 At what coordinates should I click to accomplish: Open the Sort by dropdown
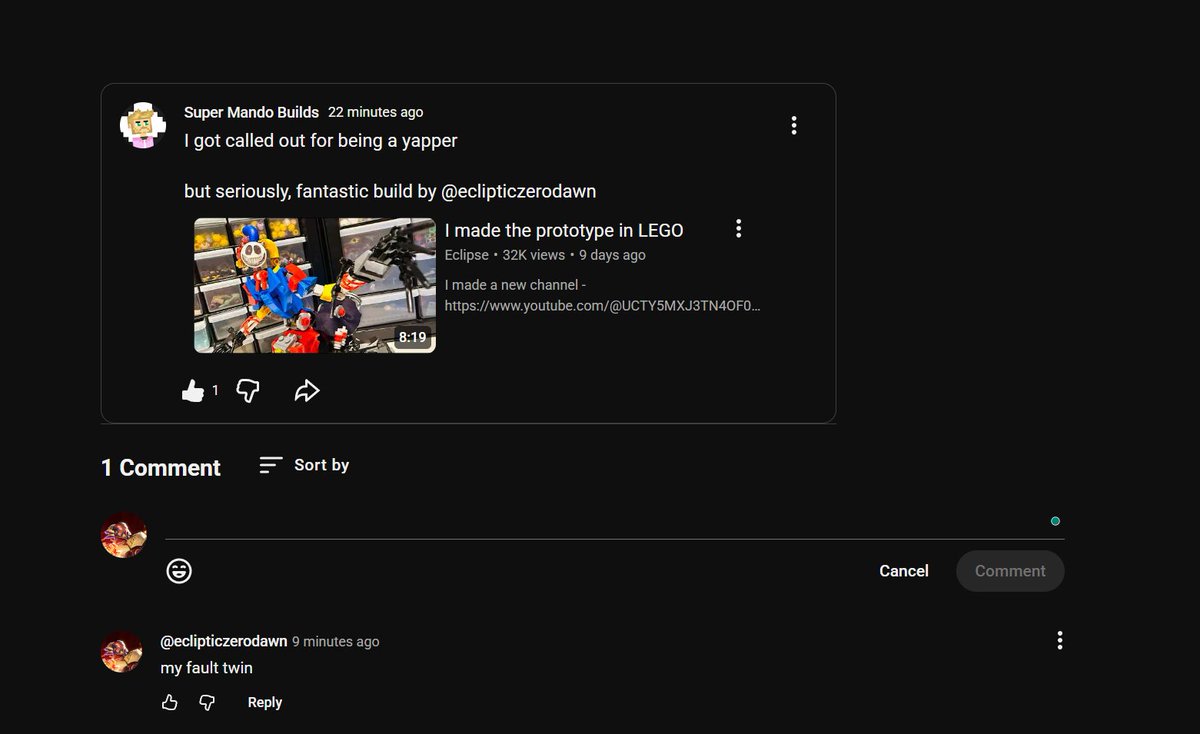(x=304, y=465)
